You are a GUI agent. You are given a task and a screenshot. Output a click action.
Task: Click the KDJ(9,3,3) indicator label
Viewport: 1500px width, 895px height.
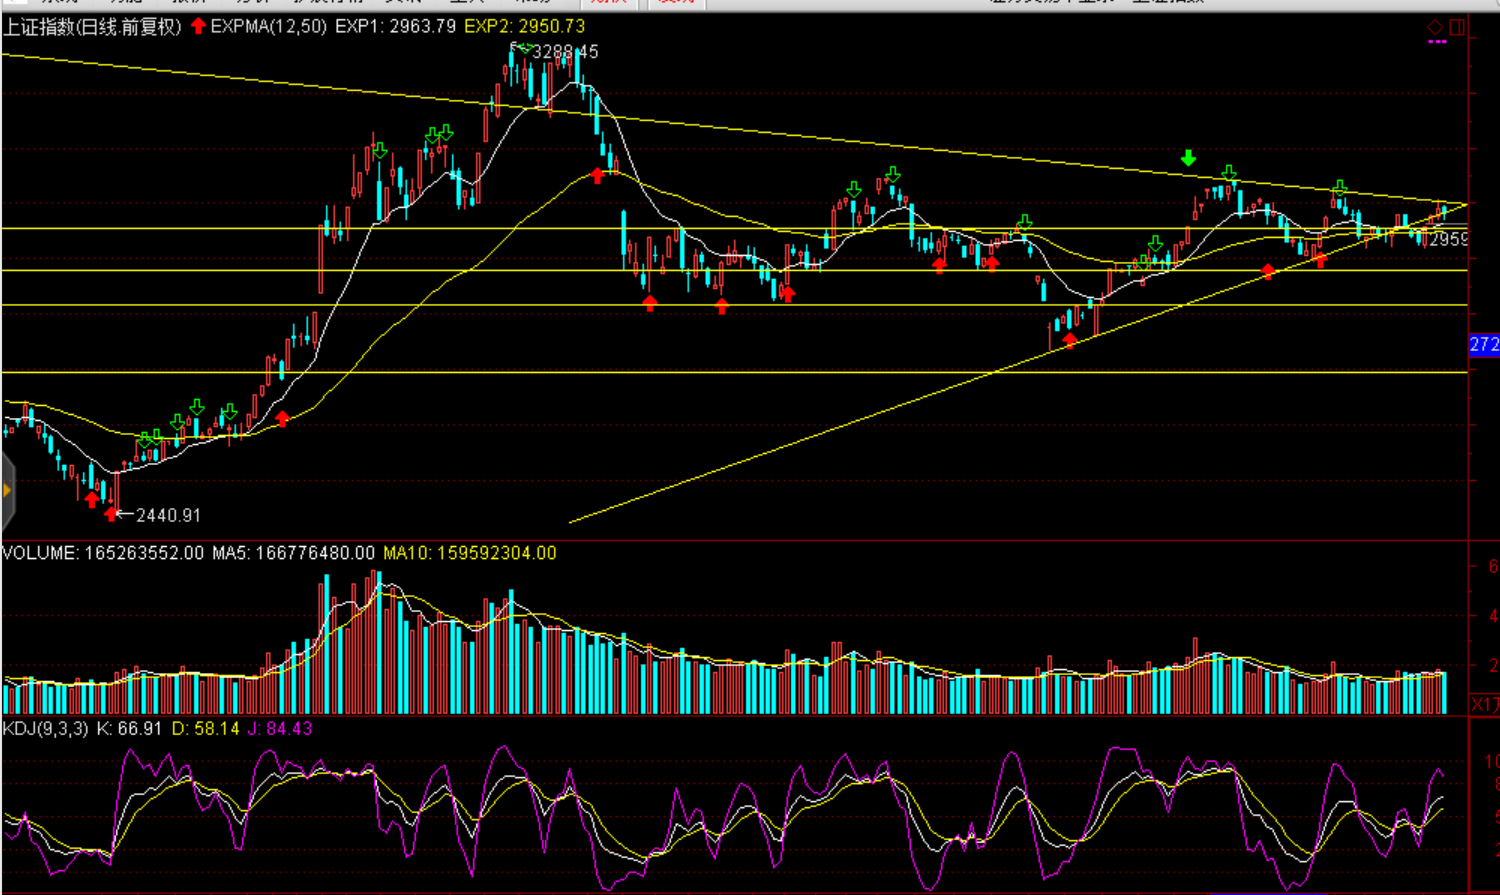click(46, 729)
